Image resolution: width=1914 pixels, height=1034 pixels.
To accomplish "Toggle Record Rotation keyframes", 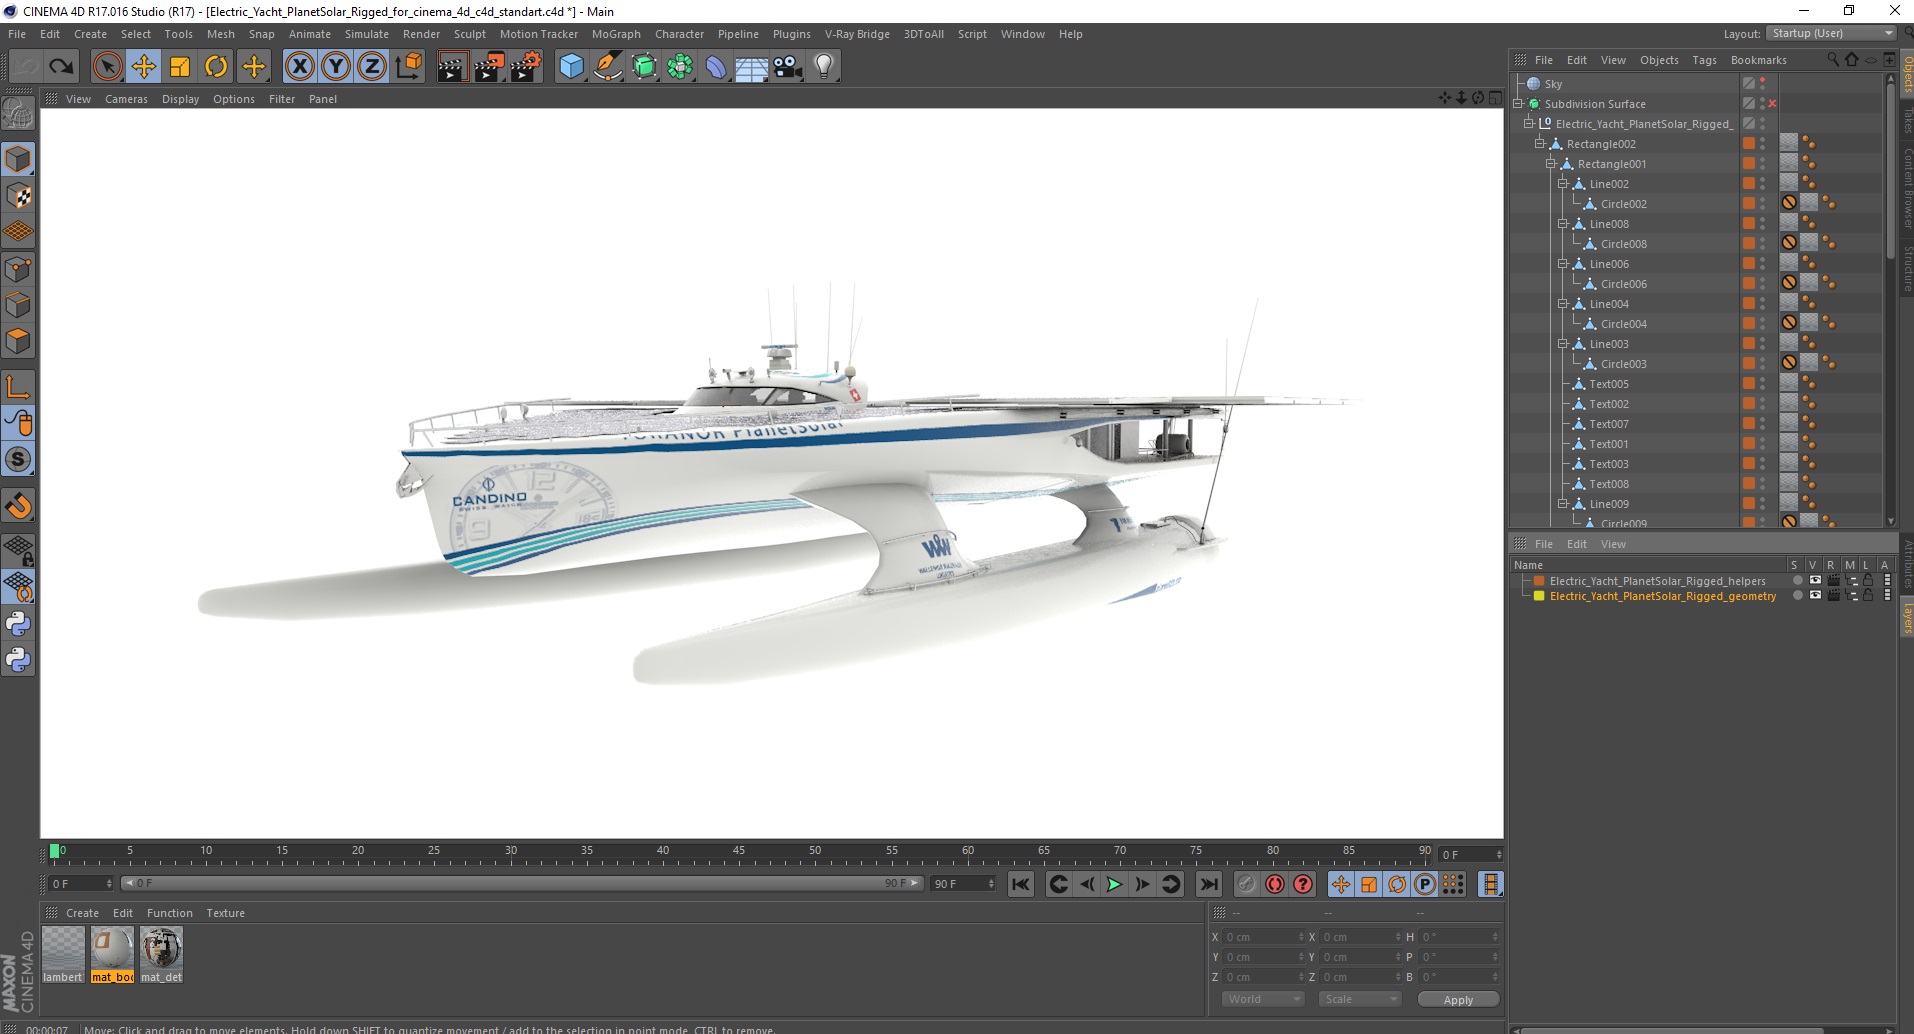I will (1397, 884).
